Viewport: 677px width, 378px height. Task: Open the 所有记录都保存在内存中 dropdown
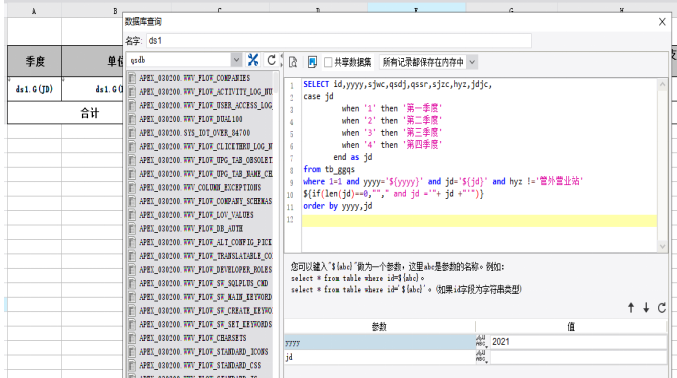click(472, 62)
